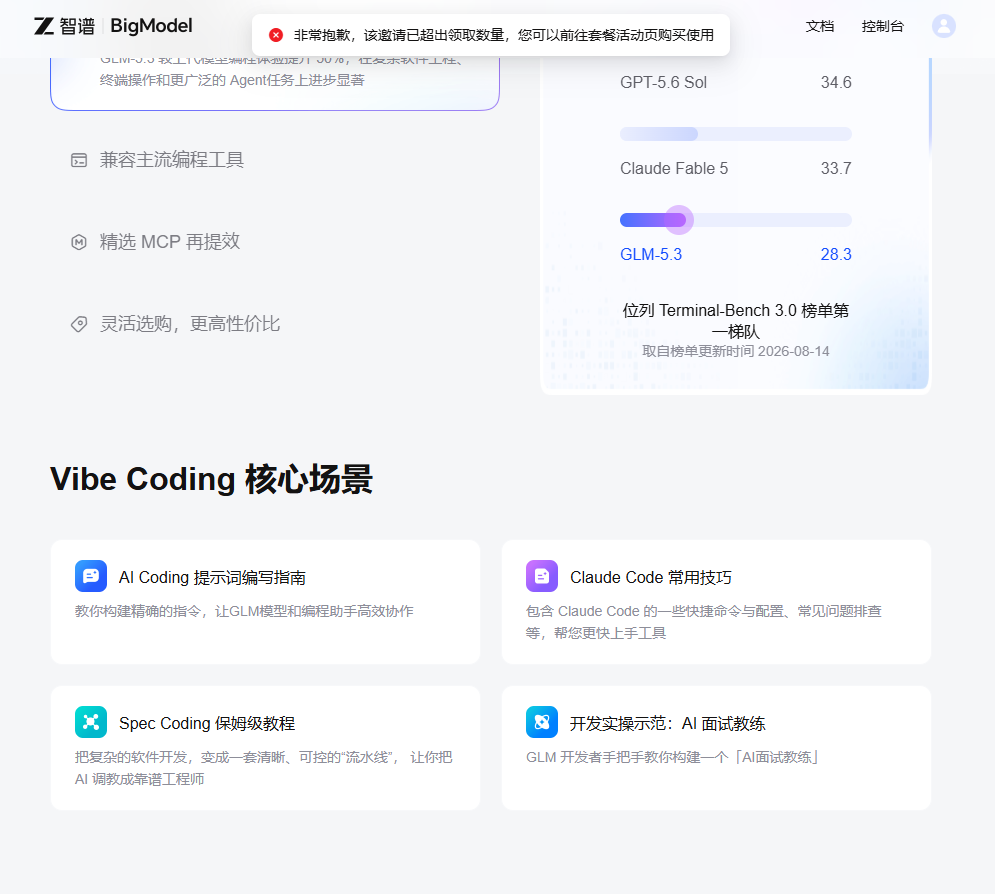The width and height of the screenshot is (995, 894).
Task: Click the MCP hexagon icon
Action: click(x=79, y=242)
